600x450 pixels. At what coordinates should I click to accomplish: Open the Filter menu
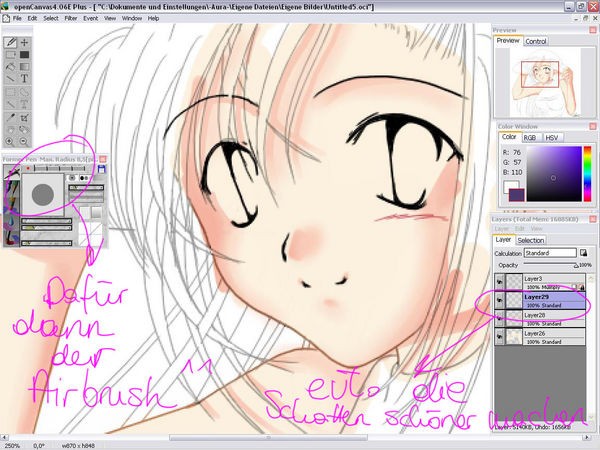[x=68, y=18]
